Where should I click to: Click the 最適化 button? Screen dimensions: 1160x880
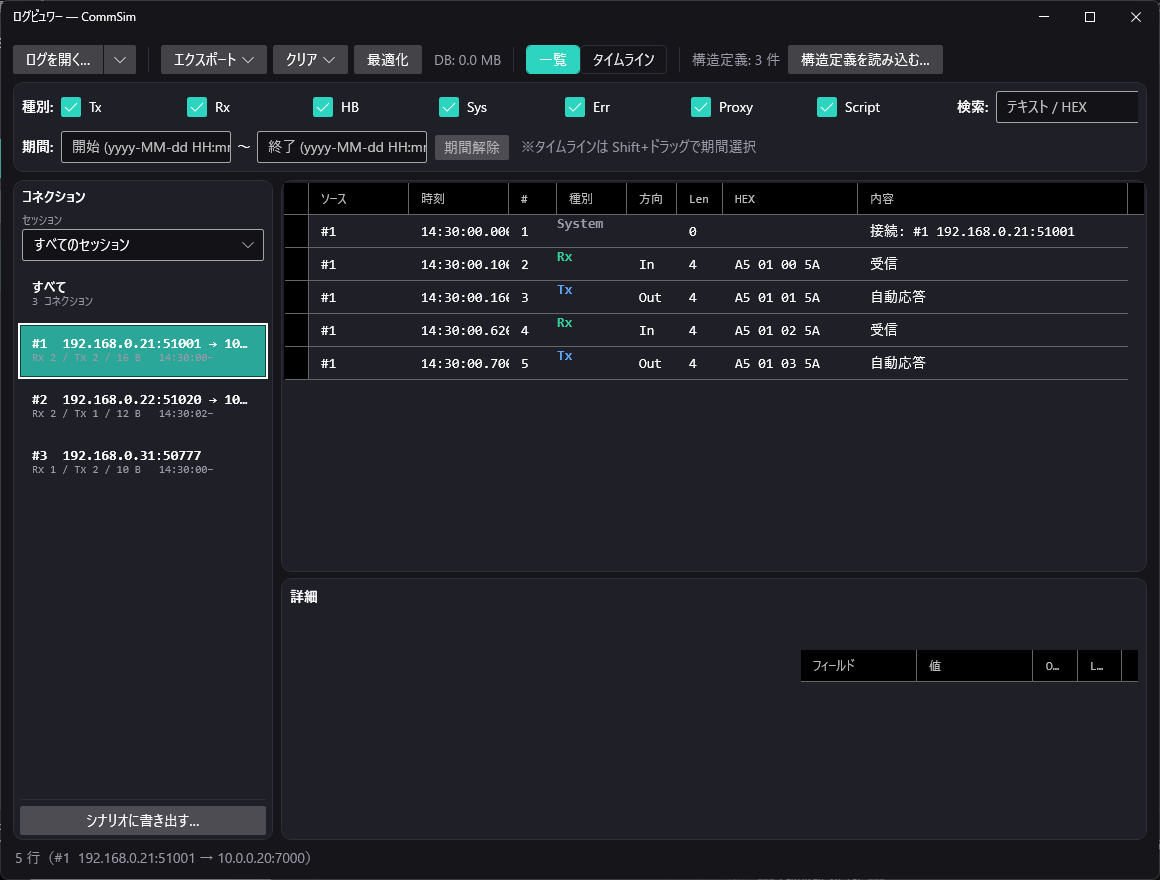388,60
